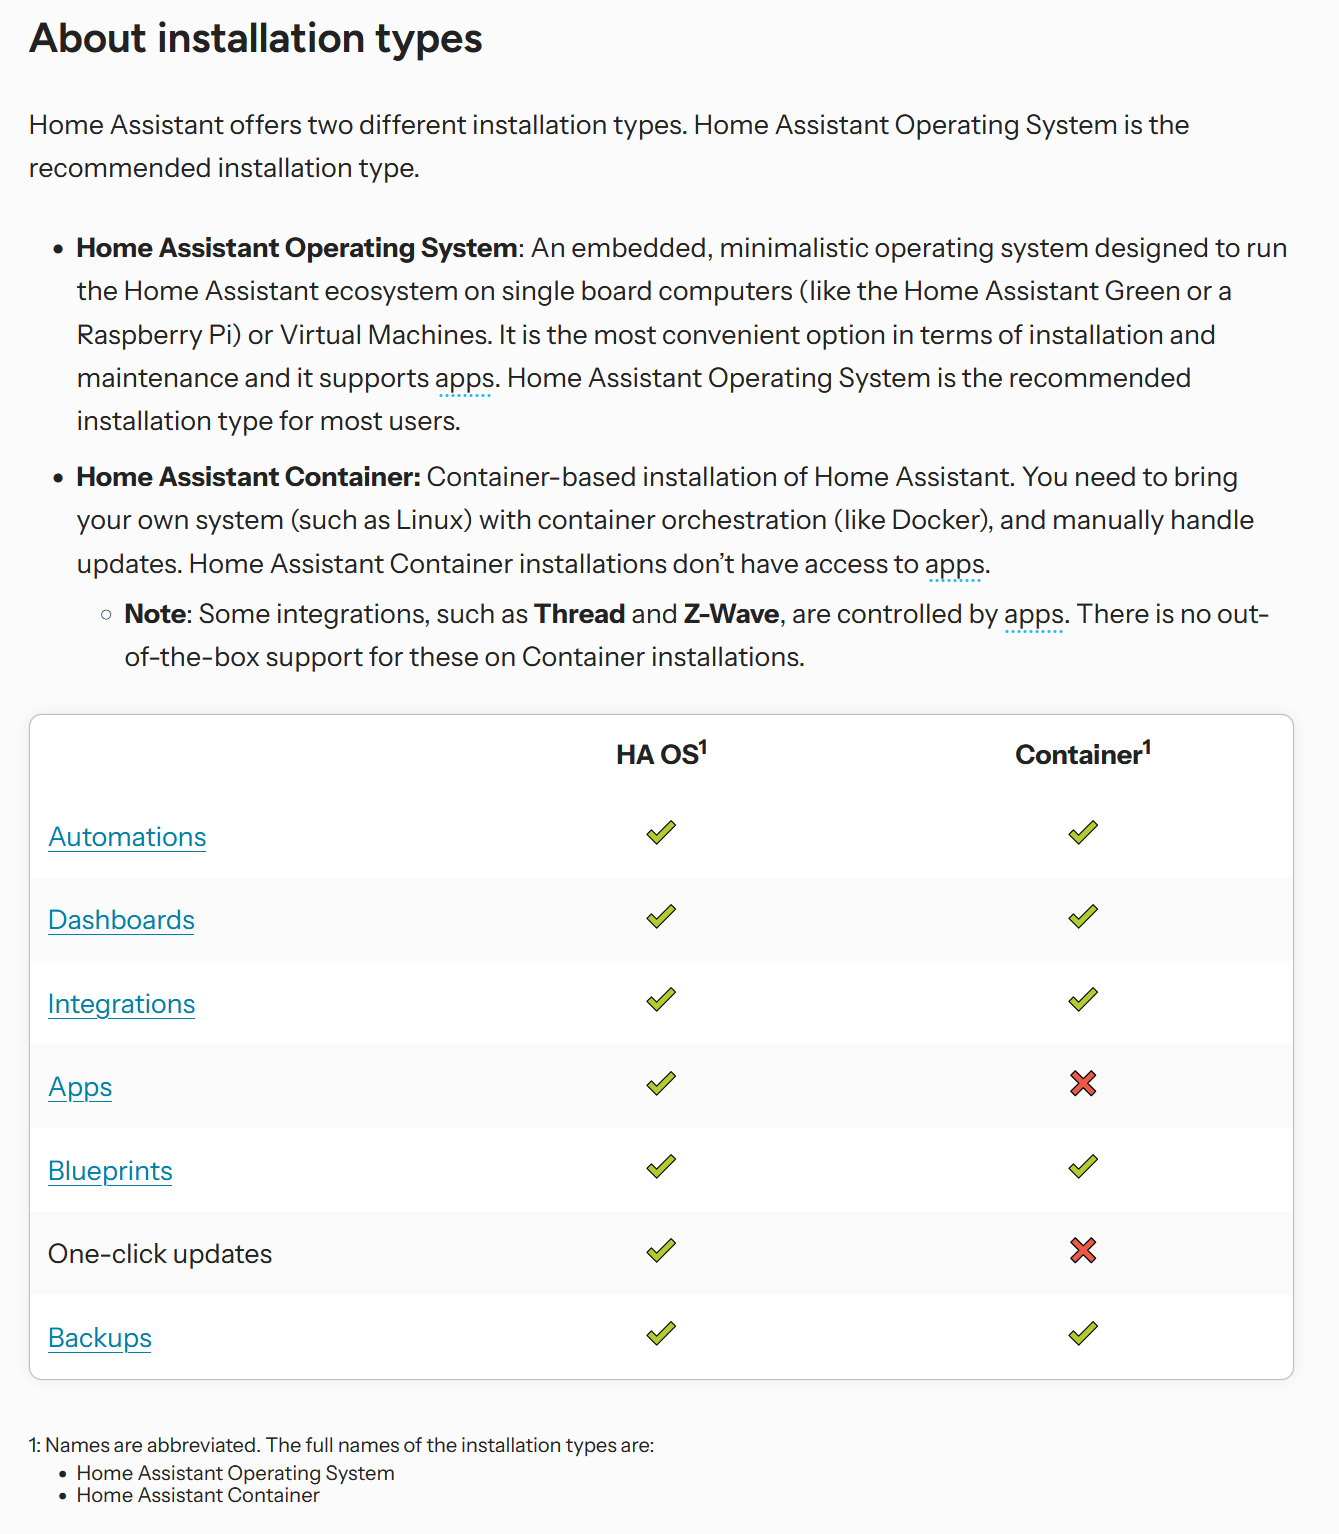Open the Backups link
This screenshot has height=1534, width=1339.
point(100,1338)
